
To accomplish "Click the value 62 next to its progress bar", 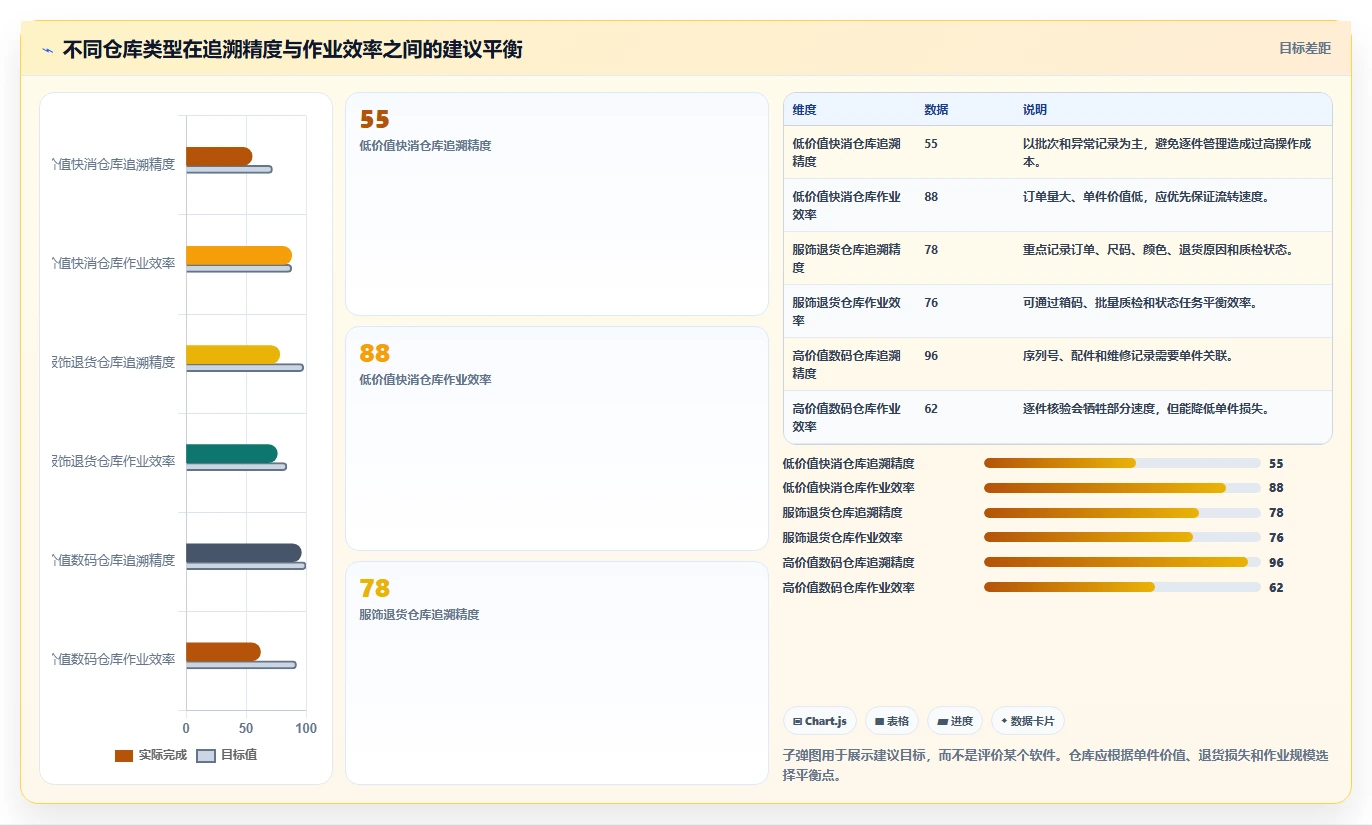I will (x=1276, y=588).
